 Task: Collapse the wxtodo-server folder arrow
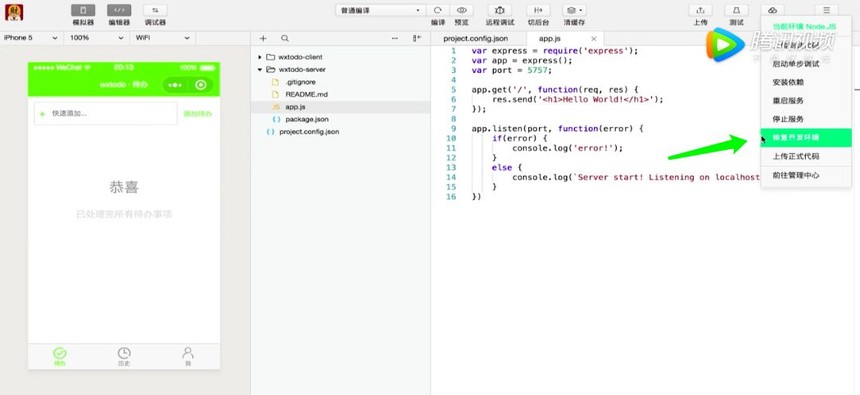click(260, 70)
